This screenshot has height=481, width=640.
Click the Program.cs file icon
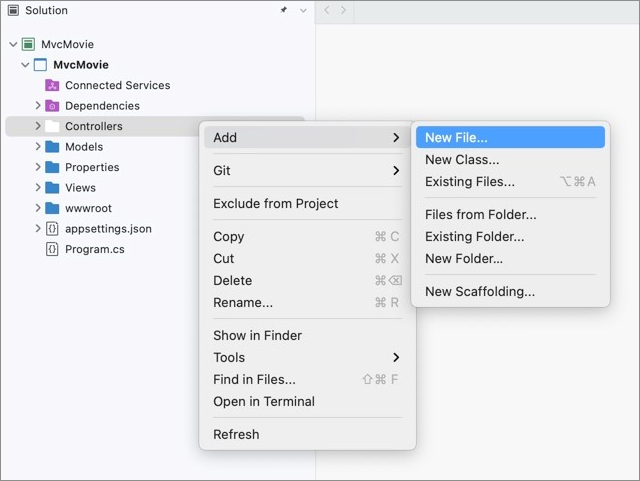tap(52, 249)
